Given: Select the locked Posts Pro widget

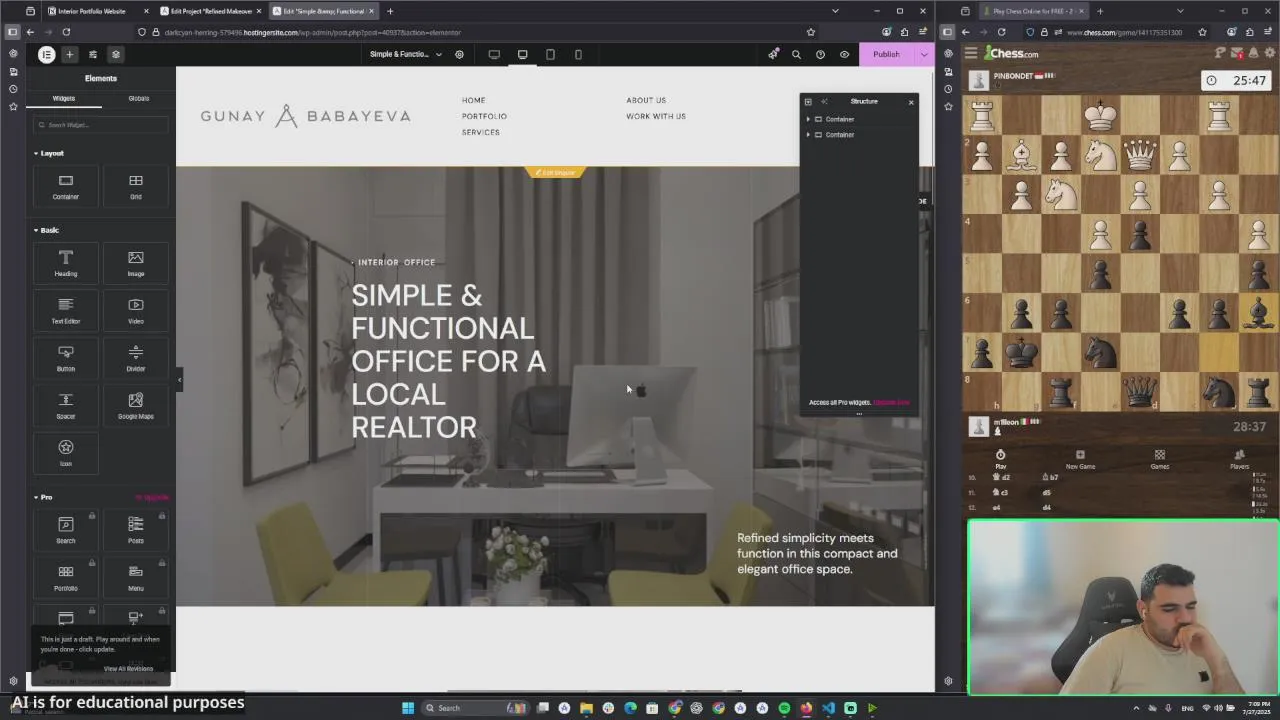Looking at the screenshot, I should [136, 530].
